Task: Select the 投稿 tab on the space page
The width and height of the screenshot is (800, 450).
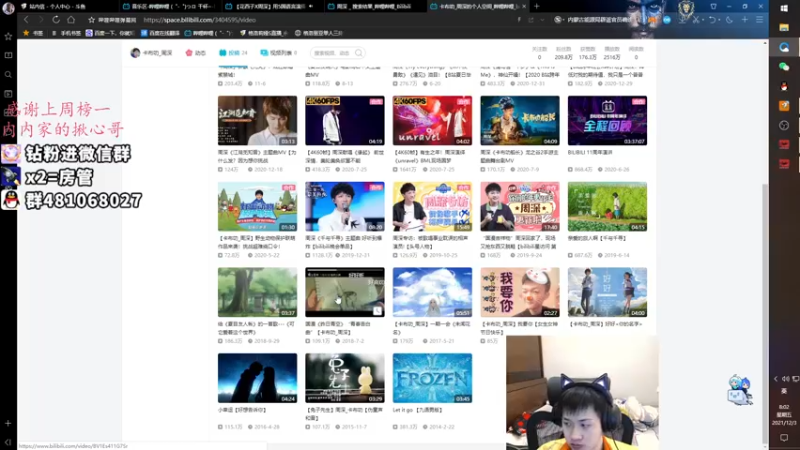Action: point(233,53)
